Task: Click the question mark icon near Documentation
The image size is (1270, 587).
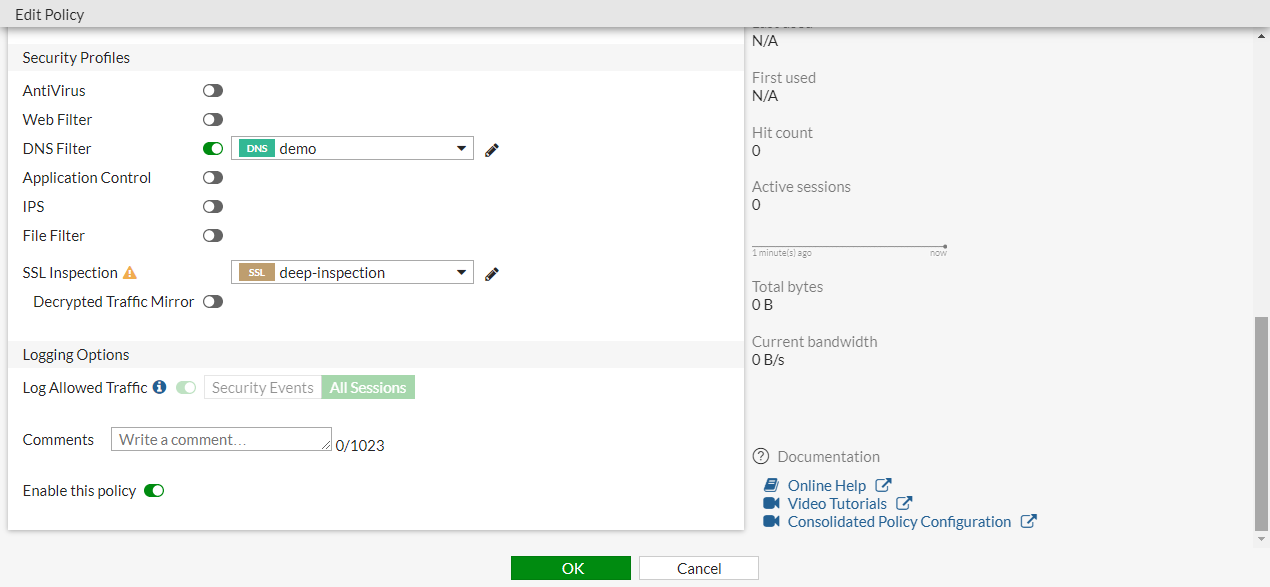Action: click(x=761, y=456)
